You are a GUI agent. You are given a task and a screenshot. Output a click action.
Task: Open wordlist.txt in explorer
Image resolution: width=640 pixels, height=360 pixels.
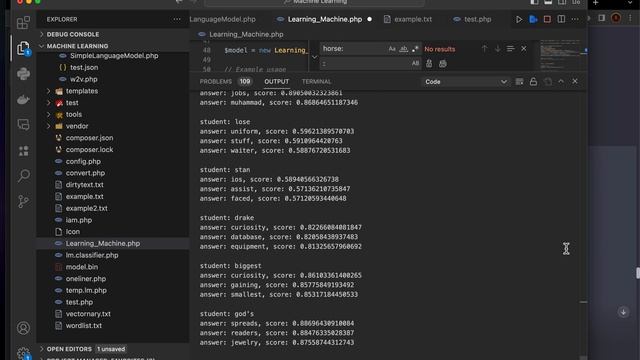(x=84, y=326)
